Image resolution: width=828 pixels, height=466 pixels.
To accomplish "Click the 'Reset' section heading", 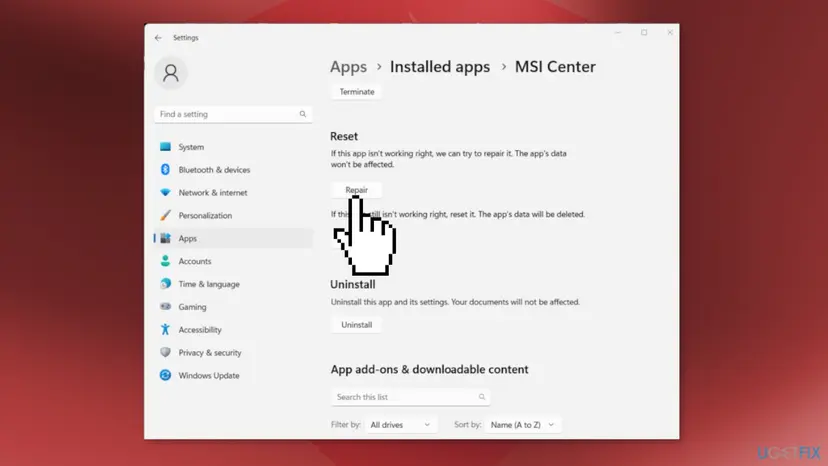I will 344,136.
